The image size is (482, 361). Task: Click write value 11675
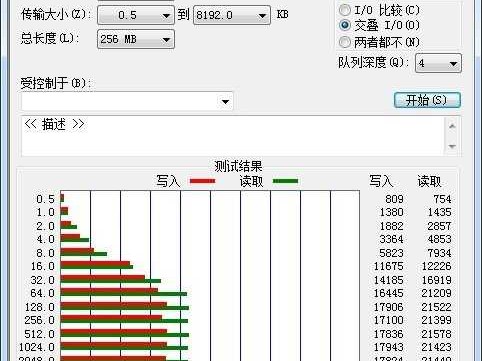click(x=389, y=266)
